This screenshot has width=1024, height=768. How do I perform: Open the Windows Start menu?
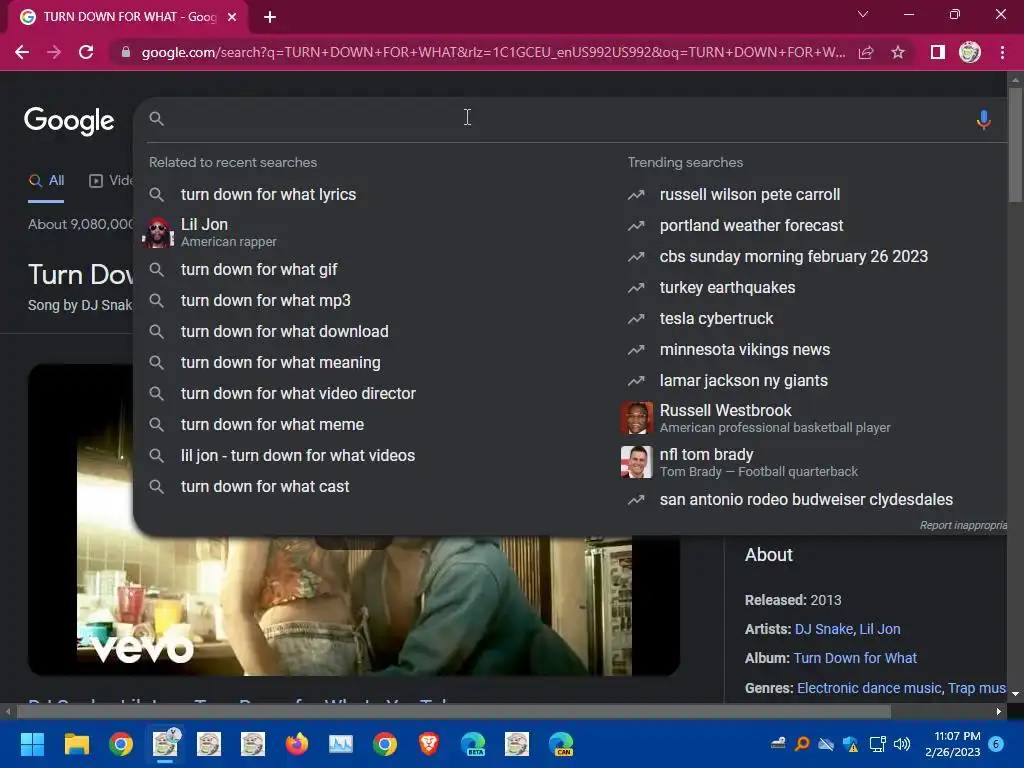tap(32, 744)
